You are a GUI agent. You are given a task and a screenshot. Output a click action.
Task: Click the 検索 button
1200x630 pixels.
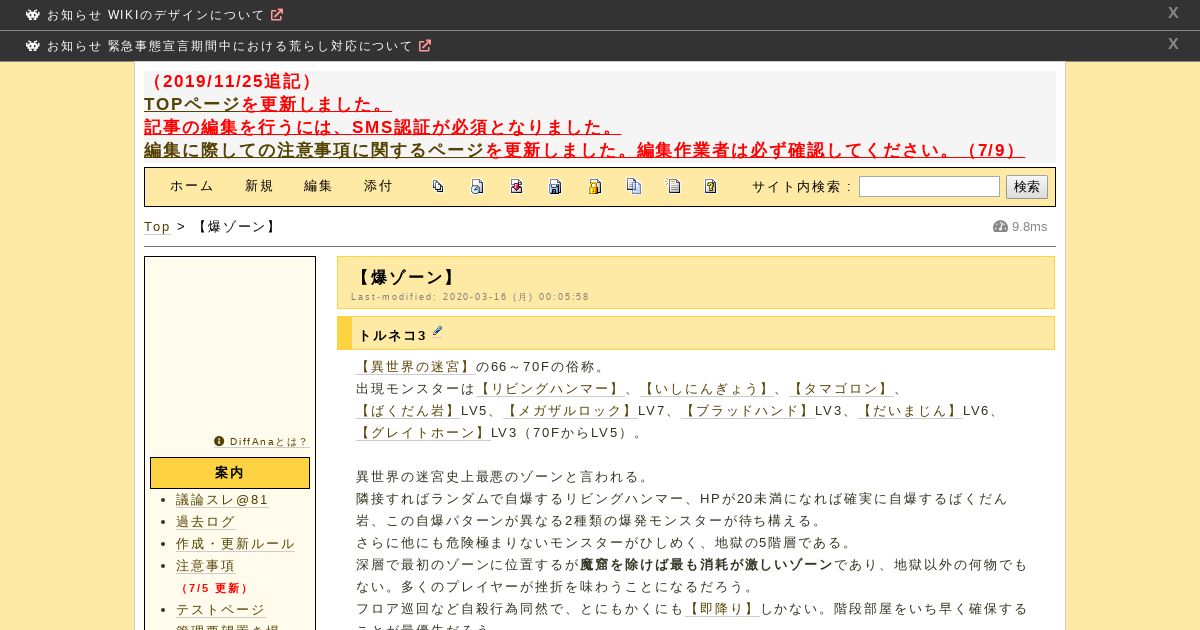point(1027,187)
